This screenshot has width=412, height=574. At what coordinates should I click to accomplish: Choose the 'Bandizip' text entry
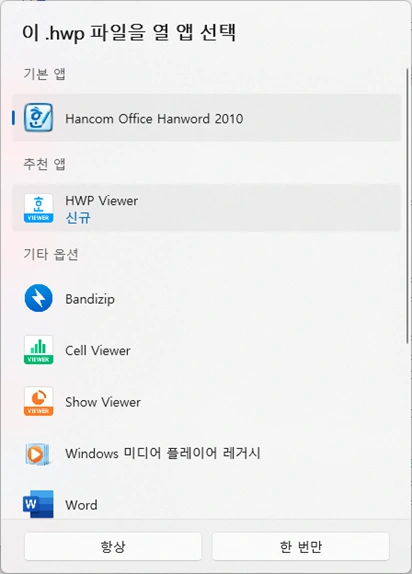pyautogui.click(x=90, y=299)
